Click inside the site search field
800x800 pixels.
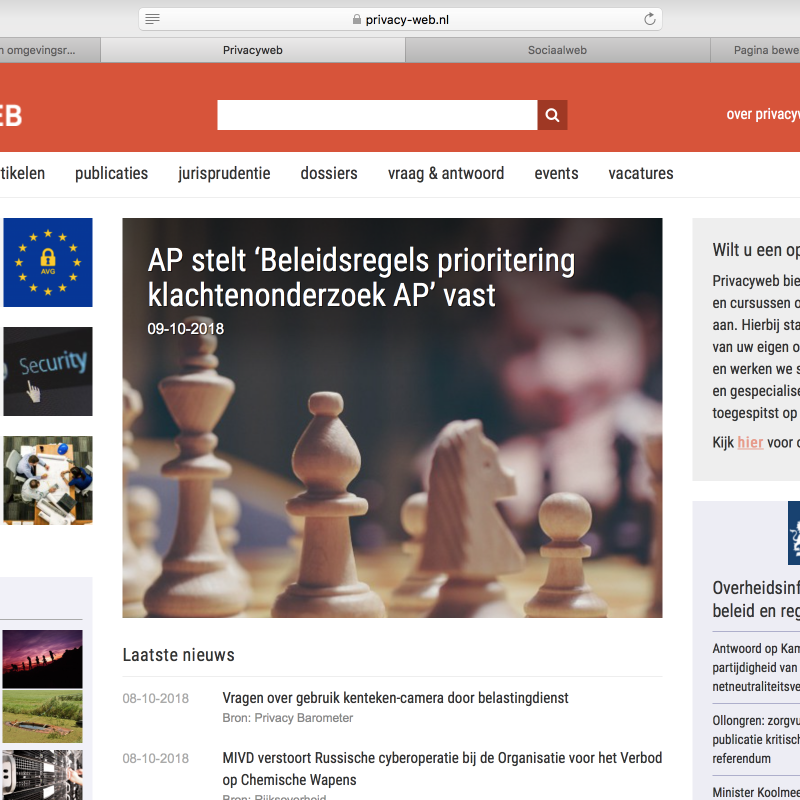tap(377, 115)
